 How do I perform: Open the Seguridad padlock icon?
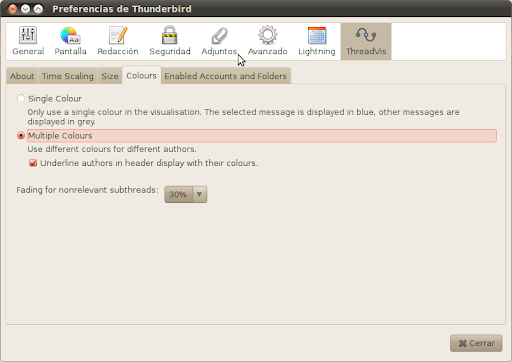click(x=170, y=41)
